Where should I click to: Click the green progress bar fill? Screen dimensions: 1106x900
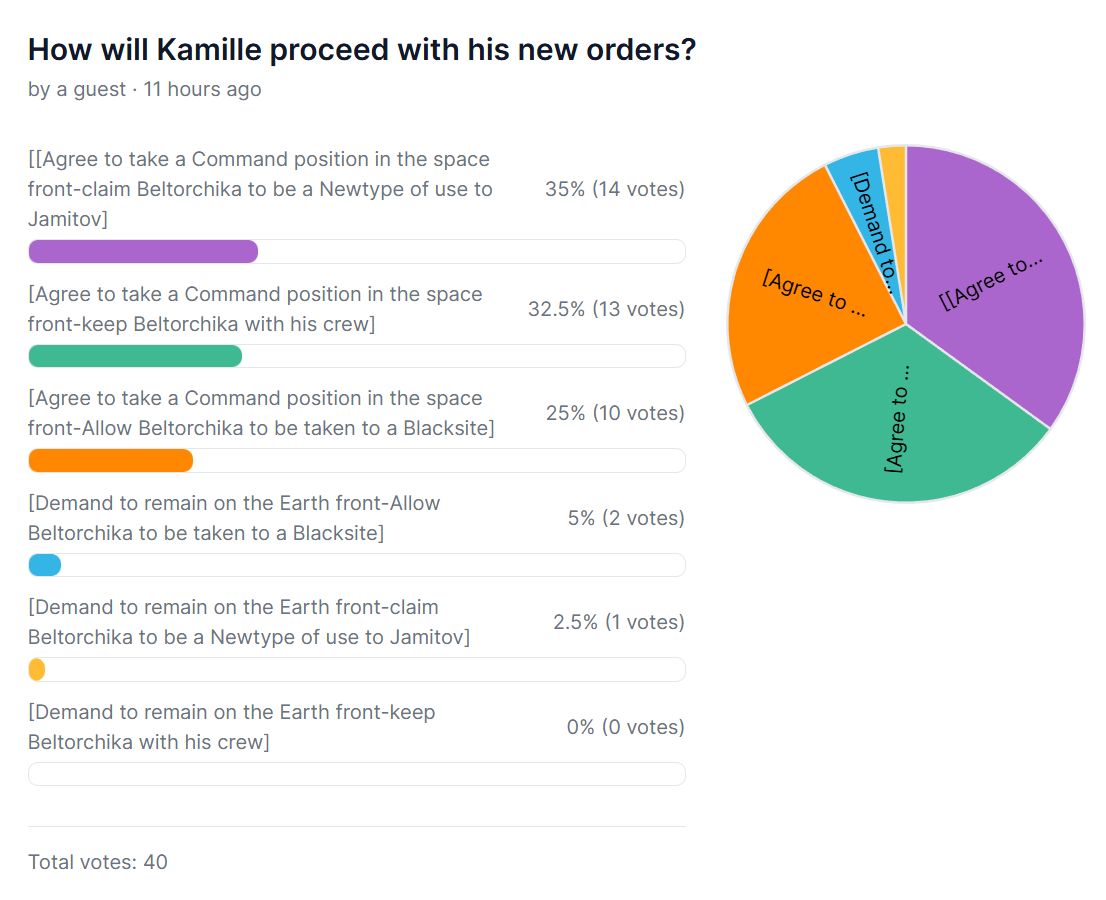[135, 356]
